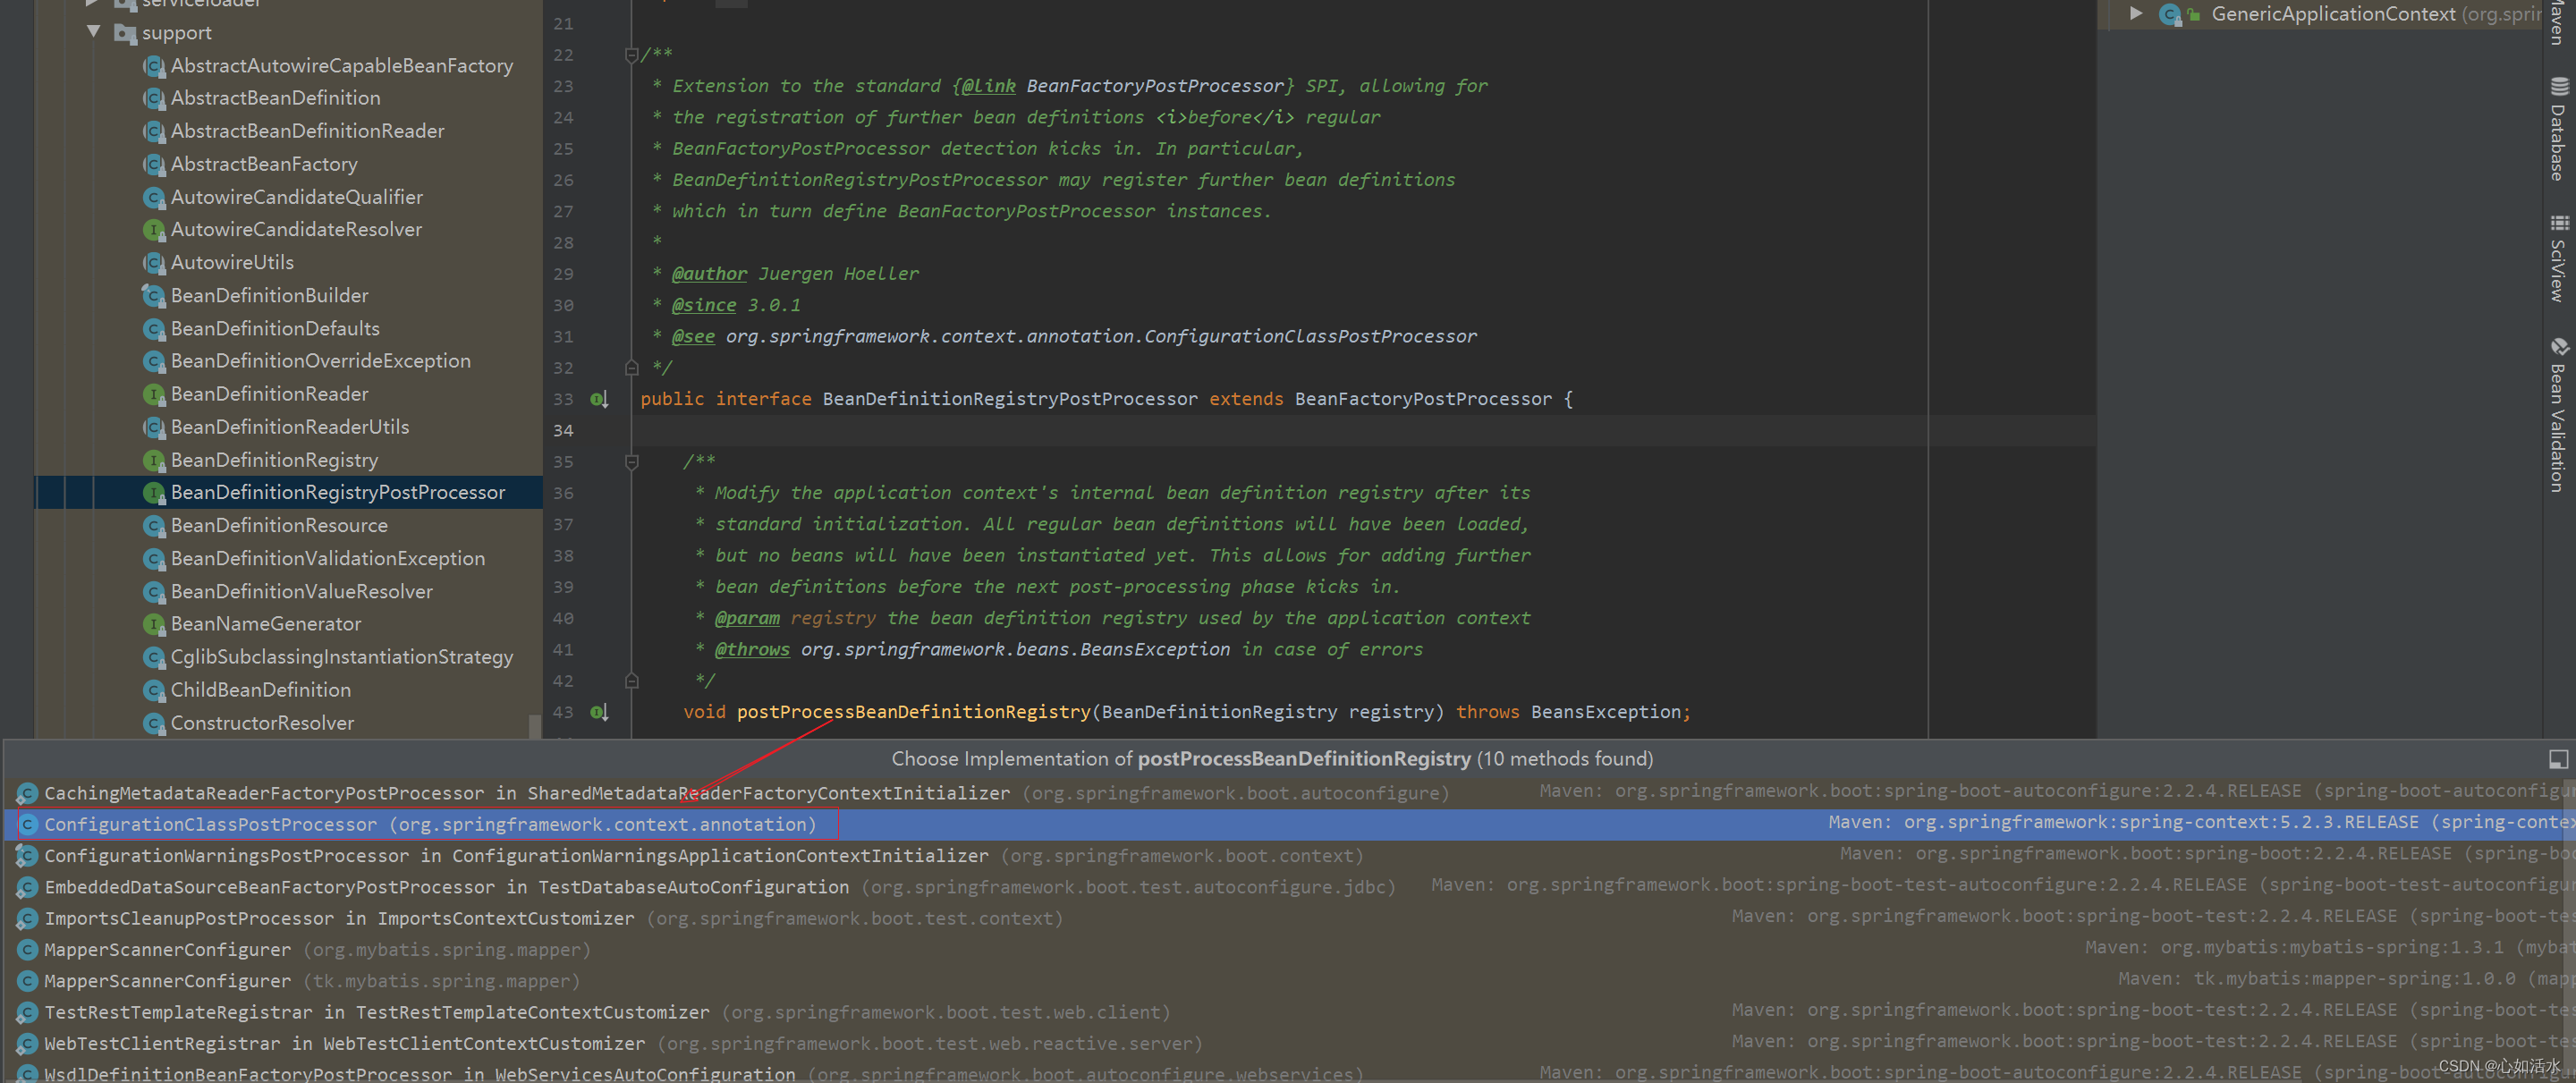Viewport: 2576px width, 1083px height.
Task: Click the class icon beside ConfigurationClassPostProcessor in popup
Action: pos(27,824)
